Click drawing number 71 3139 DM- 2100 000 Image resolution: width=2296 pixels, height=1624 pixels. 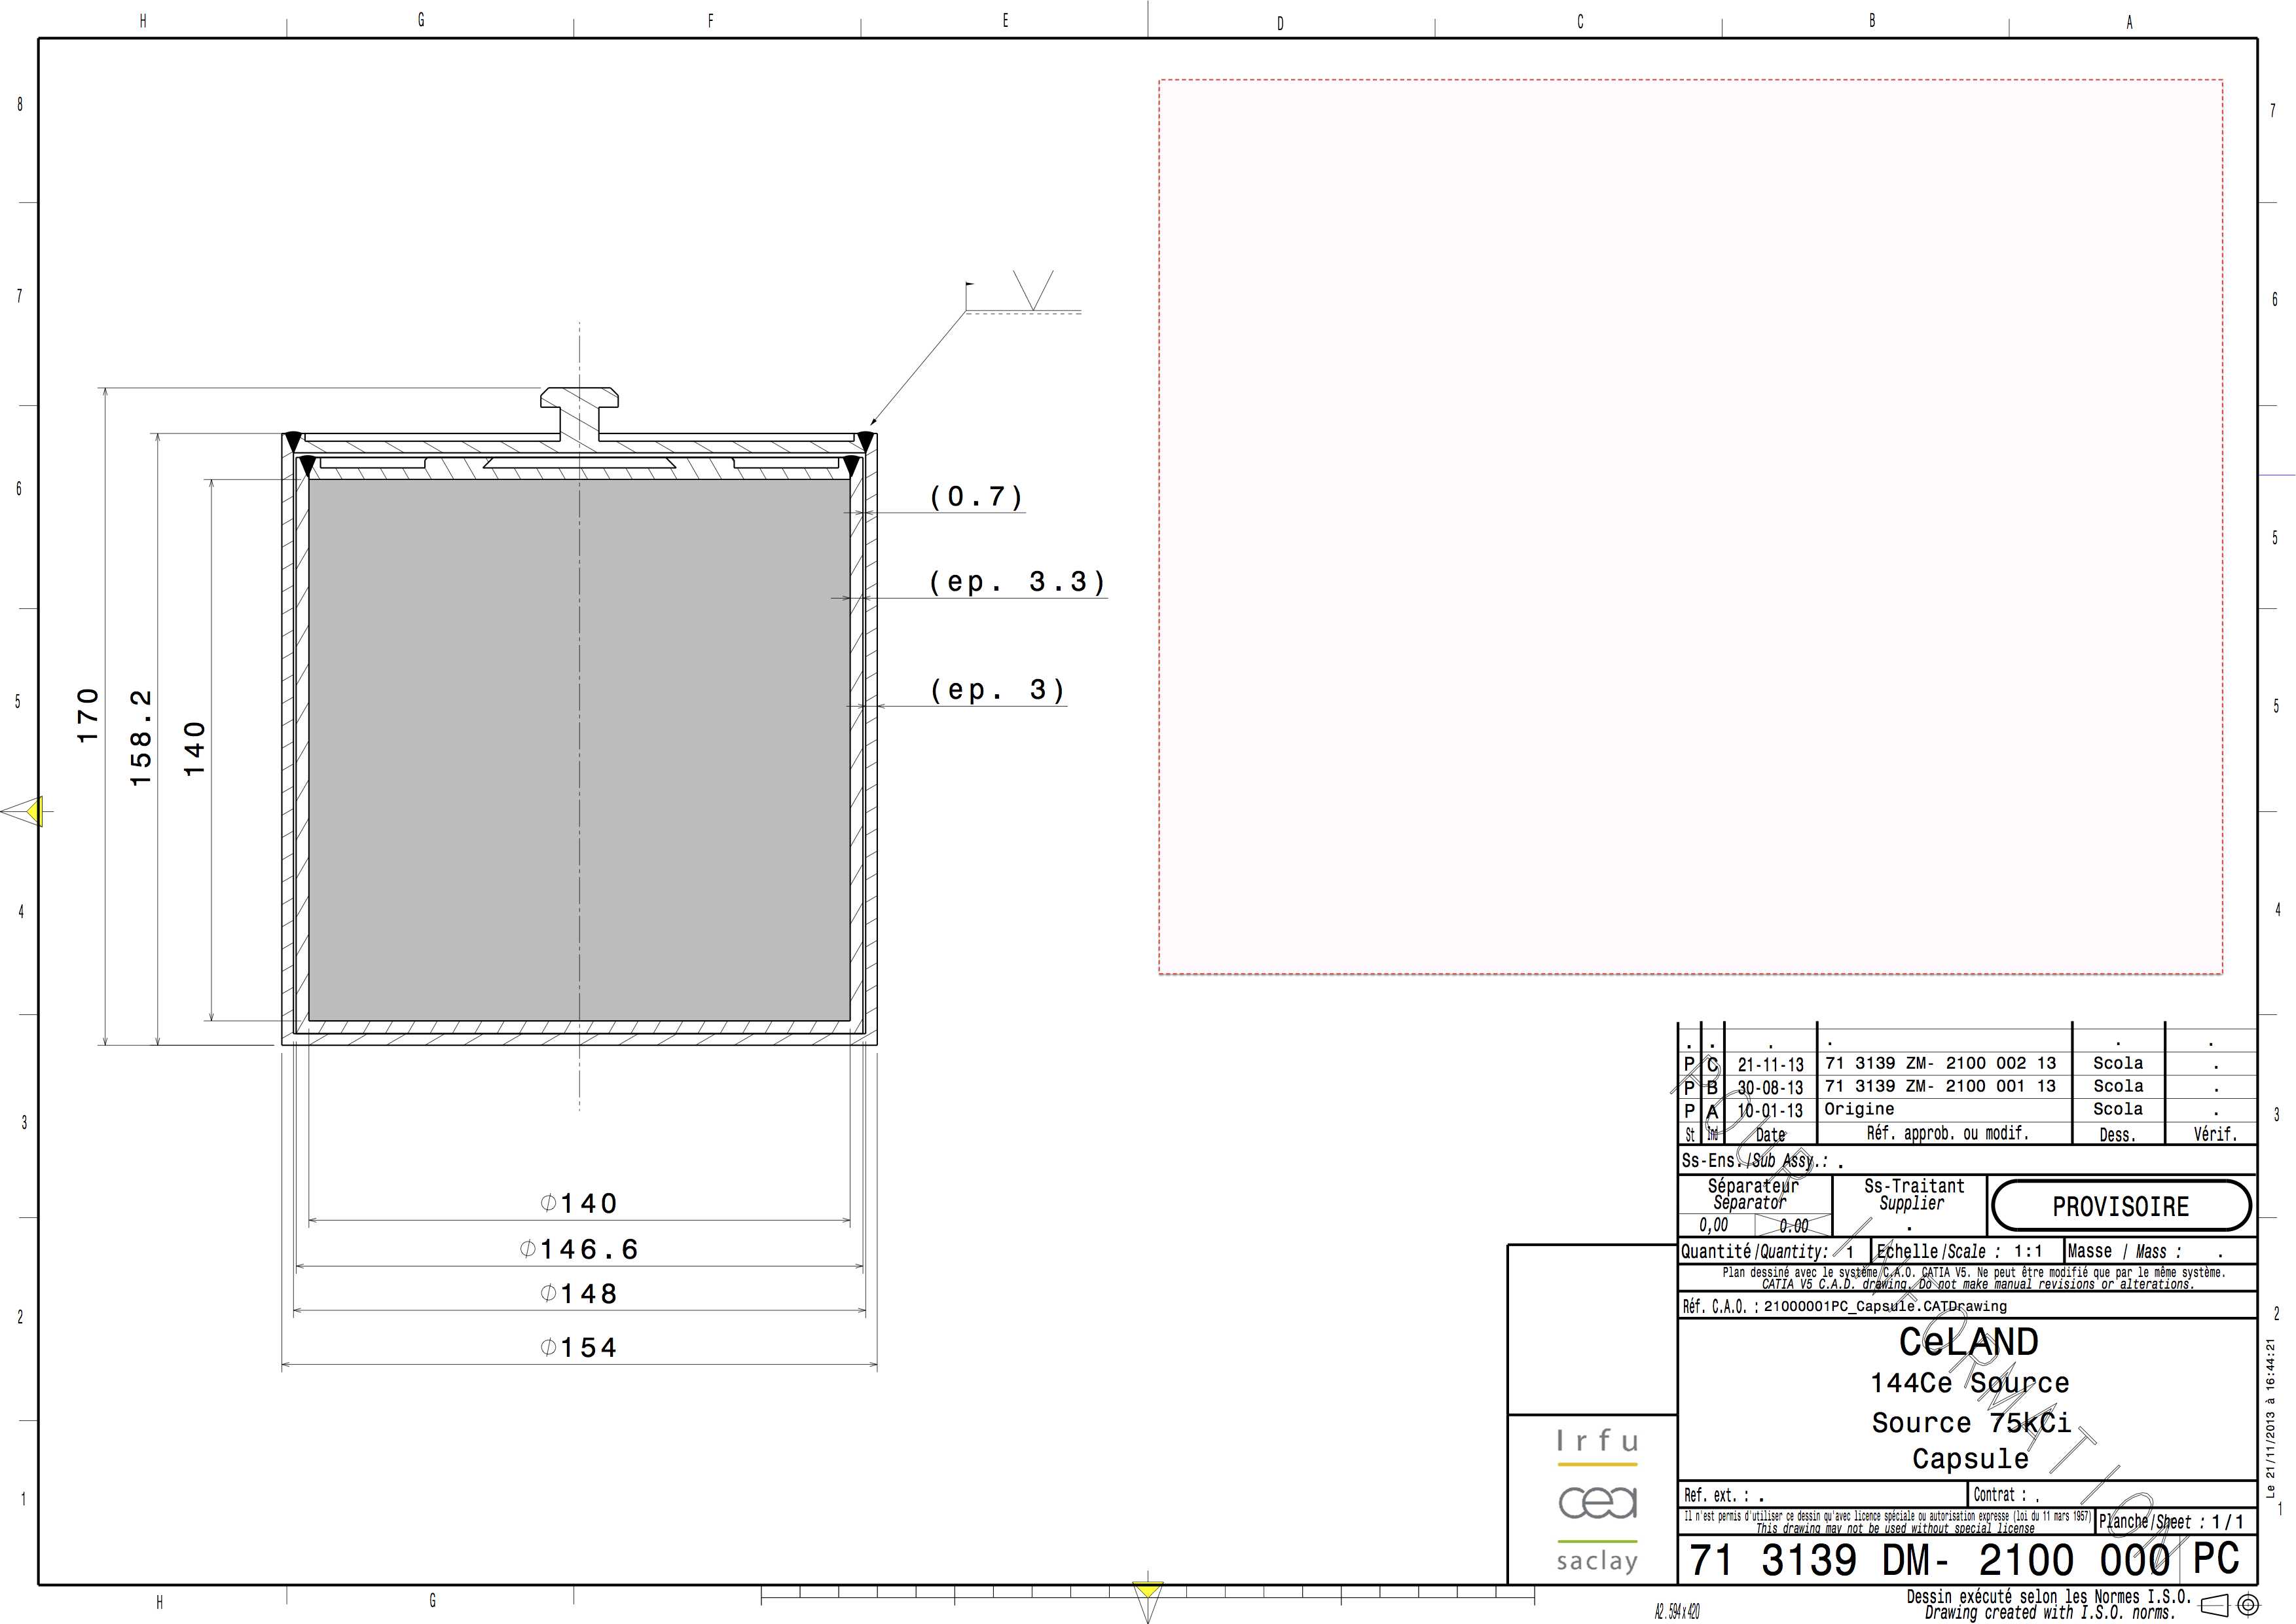coord(1930,1560)
